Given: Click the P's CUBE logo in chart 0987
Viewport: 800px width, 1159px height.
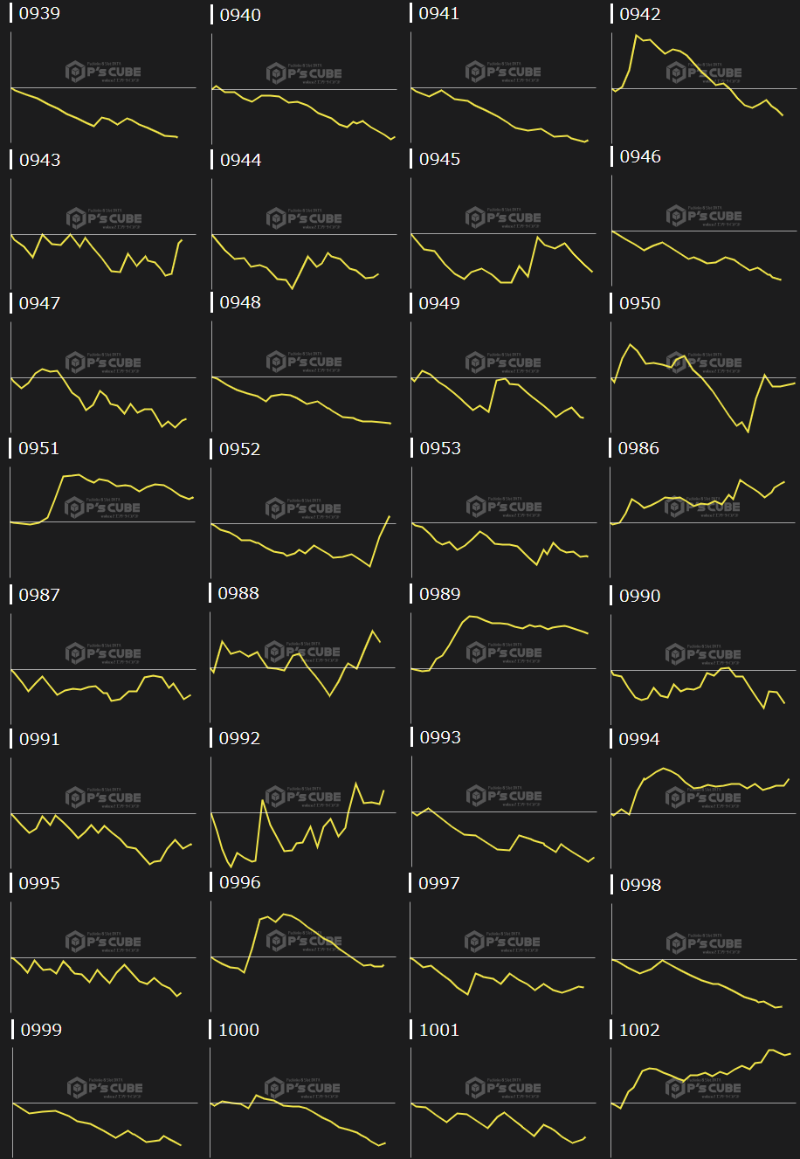Looking at the screenshot, I should pyautogui.click(x=104, y=654).
